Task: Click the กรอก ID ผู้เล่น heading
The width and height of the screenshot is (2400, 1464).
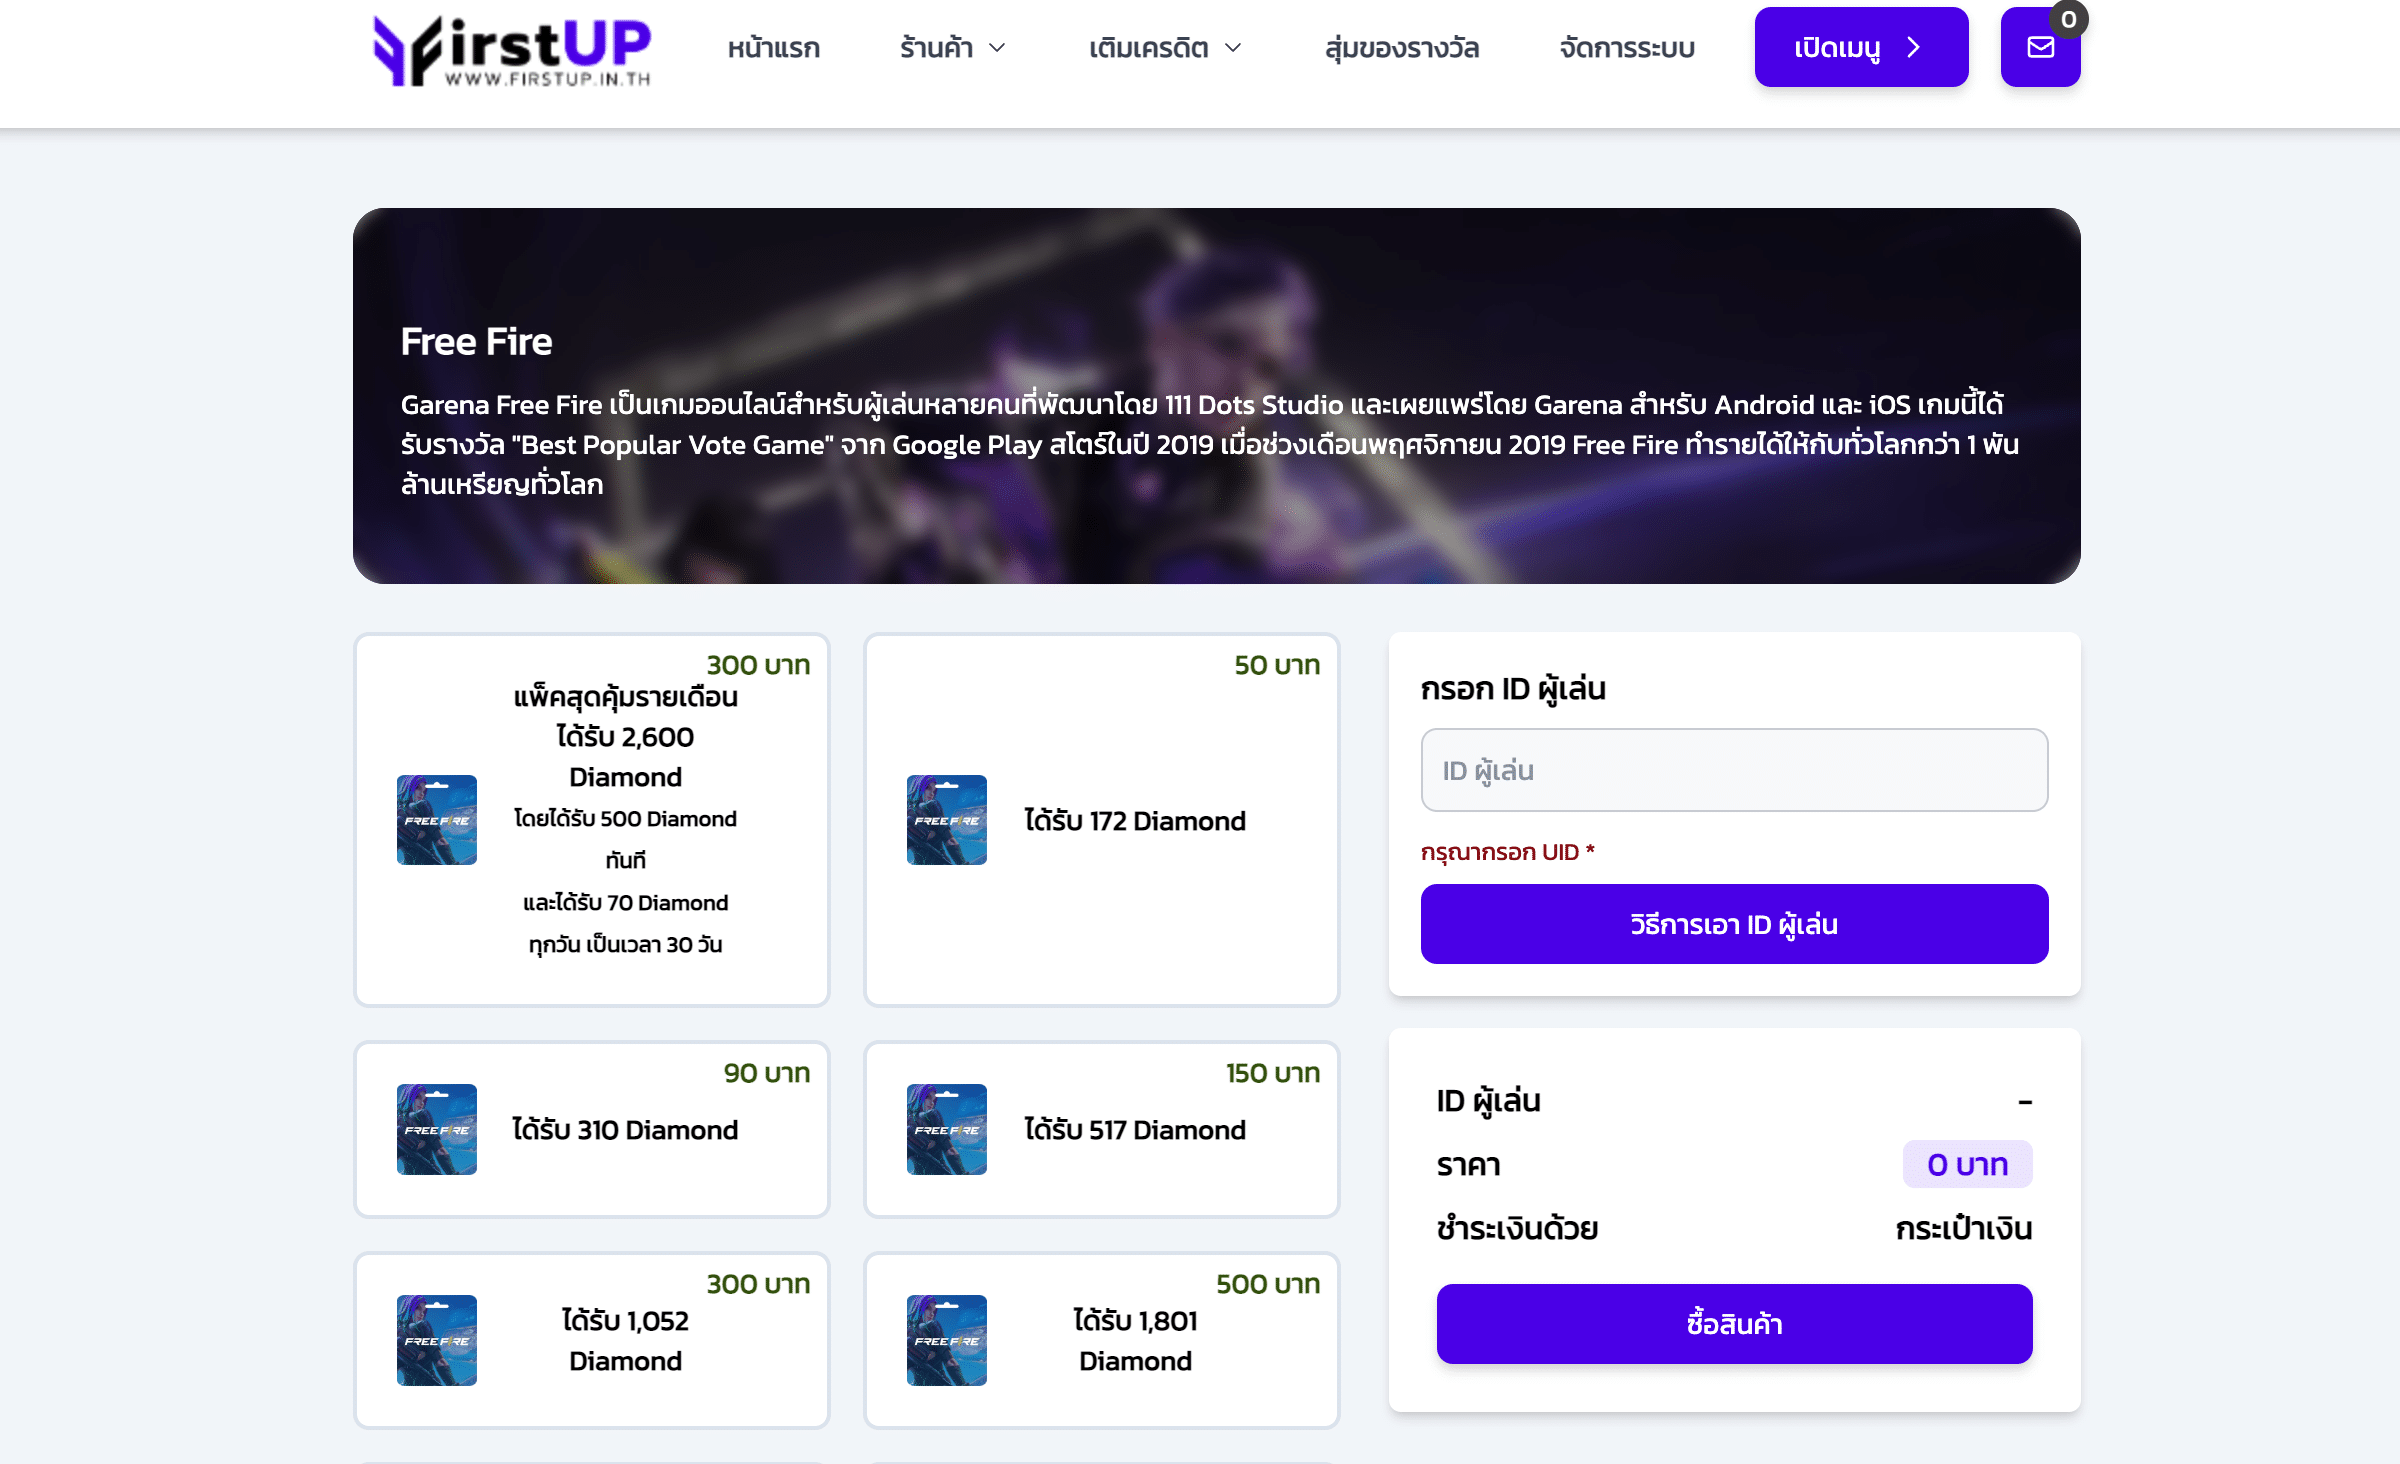Action: click(1513, 689)
